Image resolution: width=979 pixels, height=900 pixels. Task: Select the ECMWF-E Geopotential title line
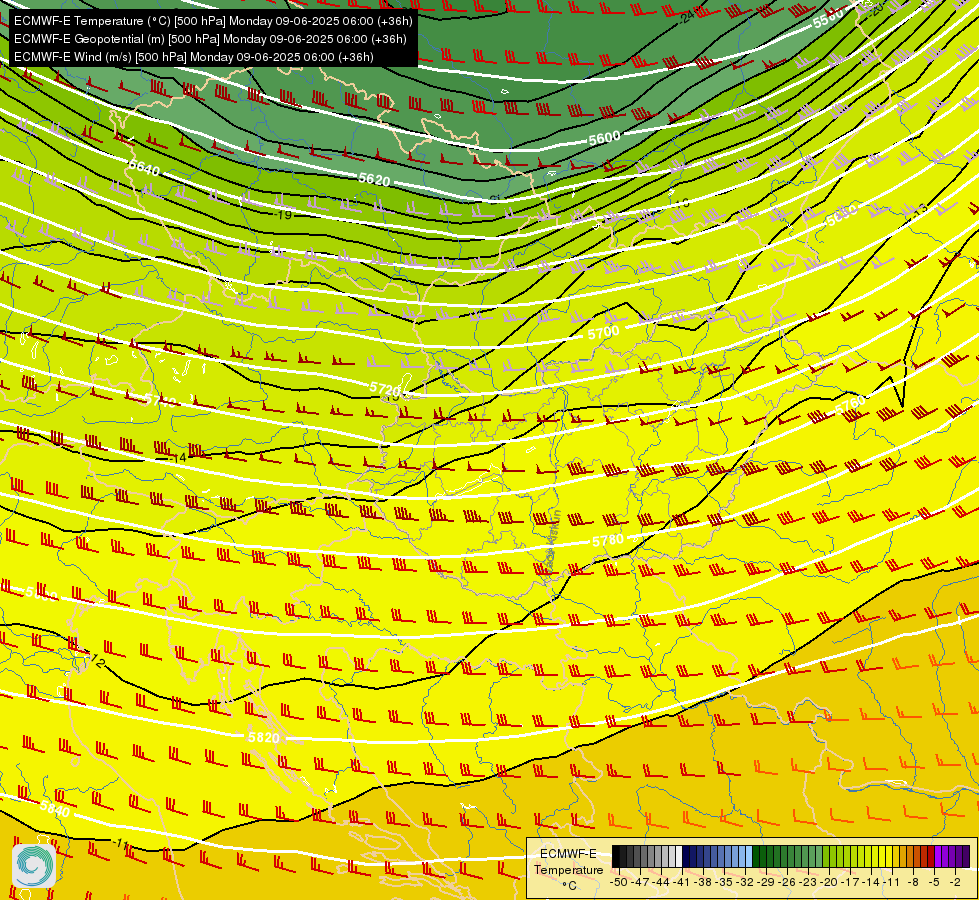pos(210,39)
